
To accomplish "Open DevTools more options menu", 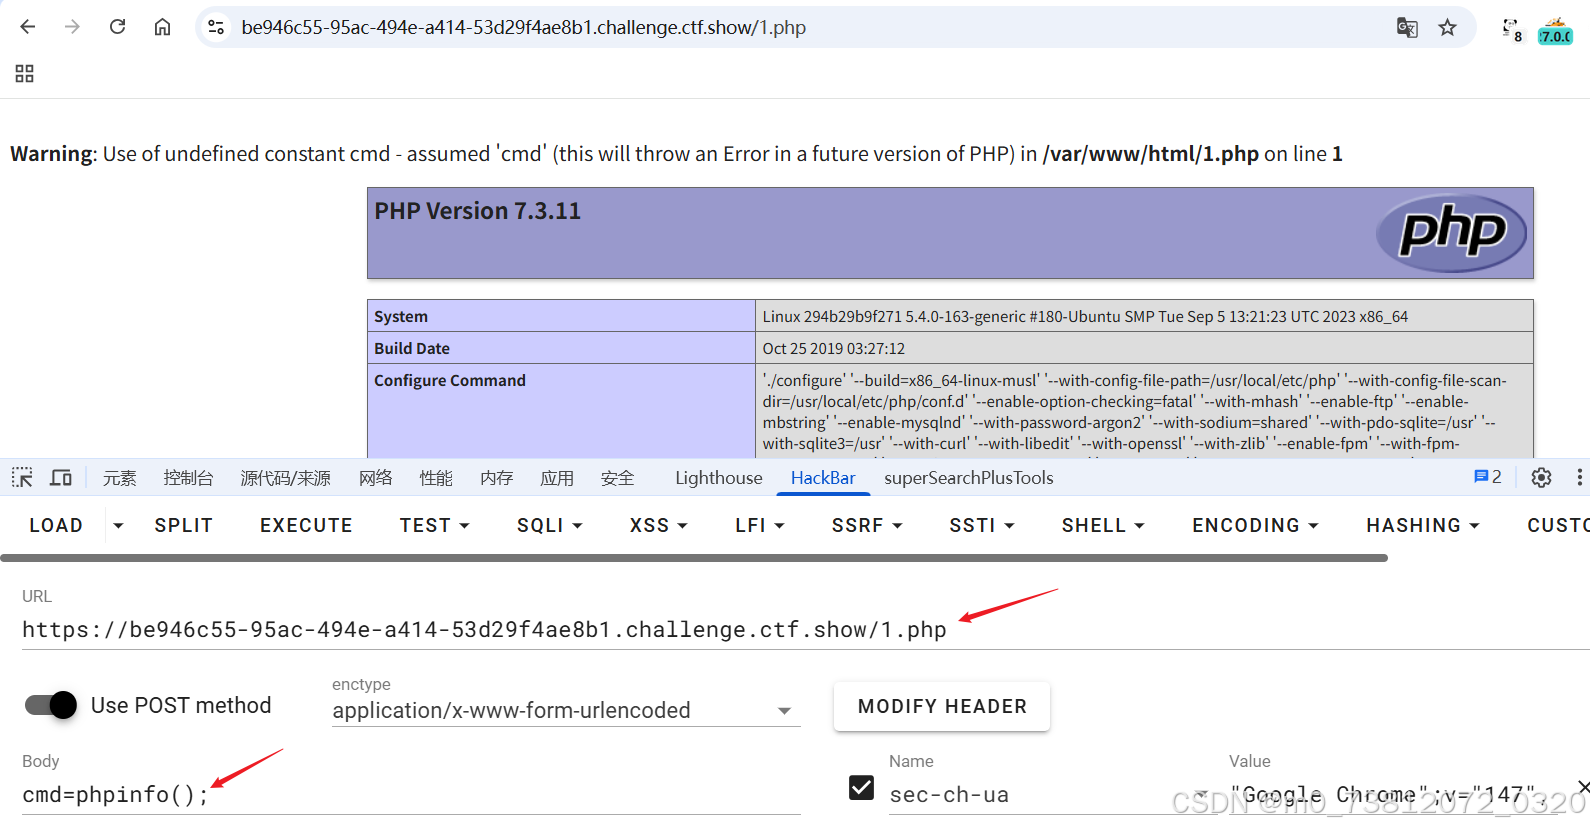I will click(1579, 478).
